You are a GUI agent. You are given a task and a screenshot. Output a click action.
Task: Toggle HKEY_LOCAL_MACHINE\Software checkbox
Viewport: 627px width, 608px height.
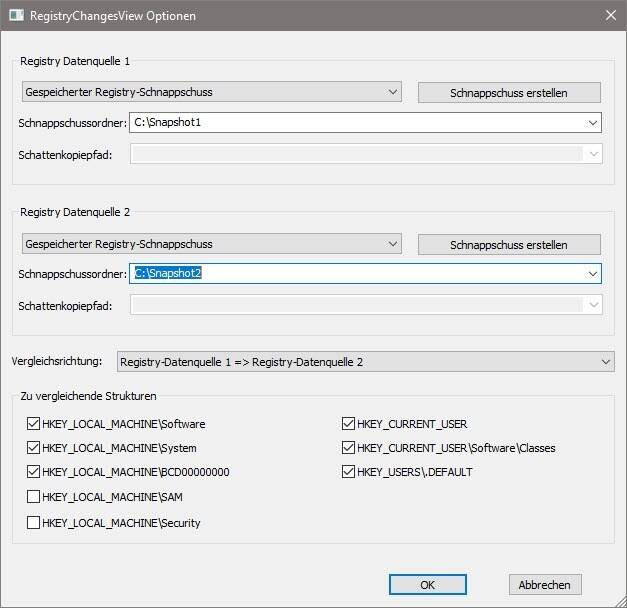click(34, 424)
